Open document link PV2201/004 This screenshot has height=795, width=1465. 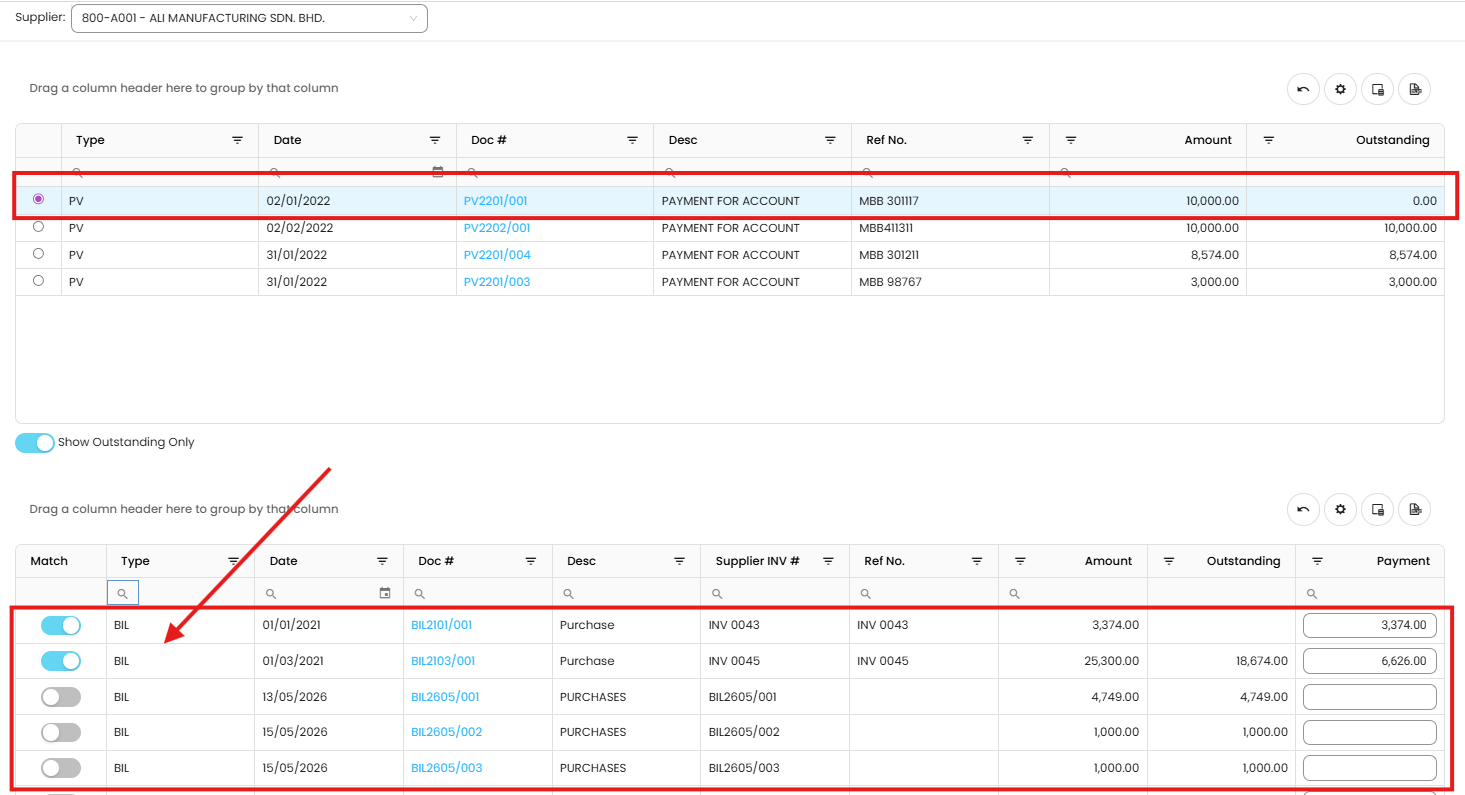coord(497,255)
